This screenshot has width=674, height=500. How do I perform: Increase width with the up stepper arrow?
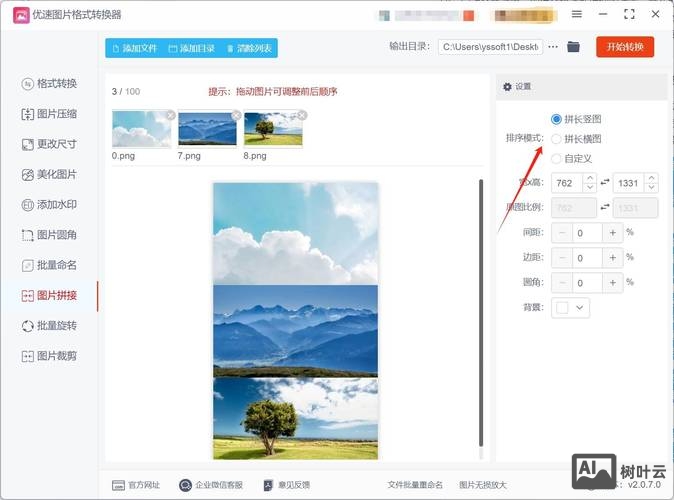pyautogui.click(x=590, y=178)
